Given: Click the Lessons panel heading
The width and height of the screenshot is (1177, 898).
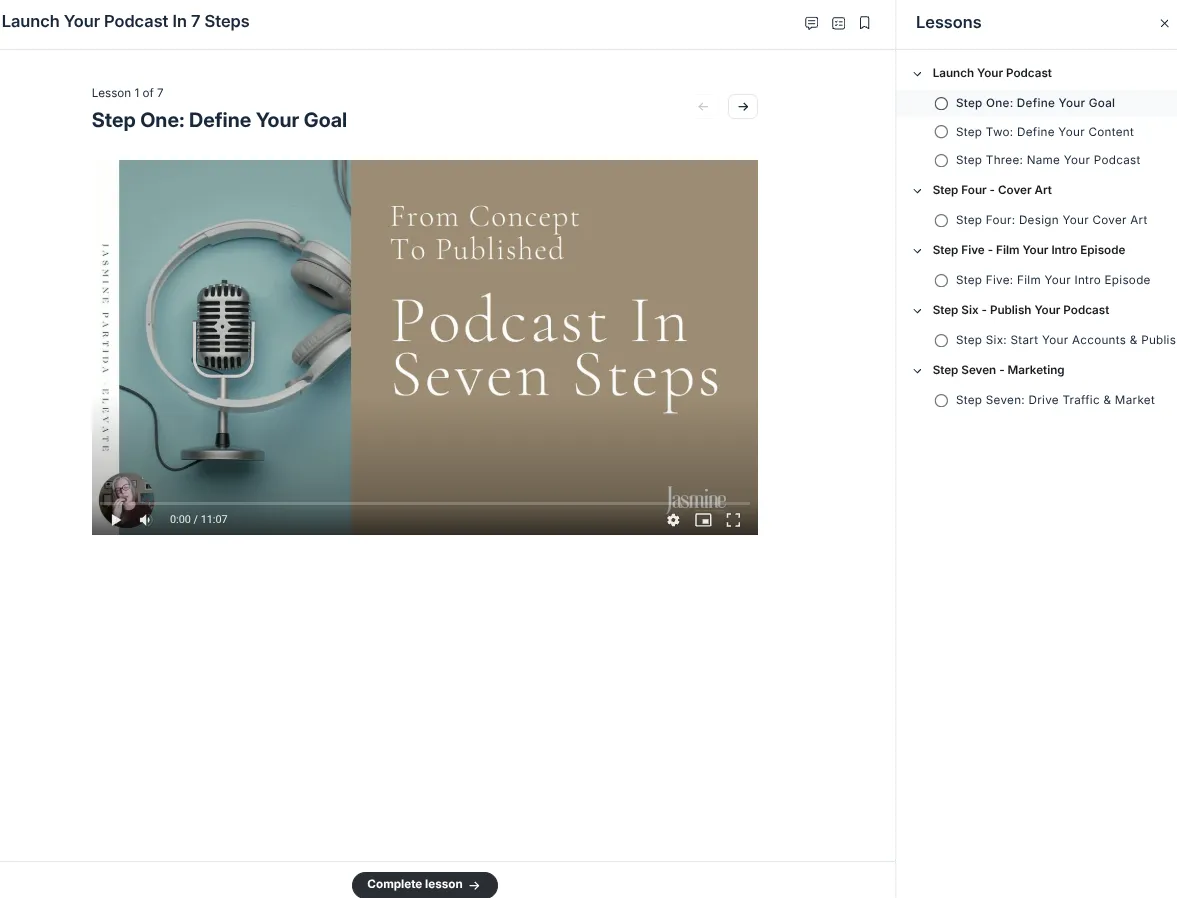Looking at the screenshot, I should click(x=948, y=23).
